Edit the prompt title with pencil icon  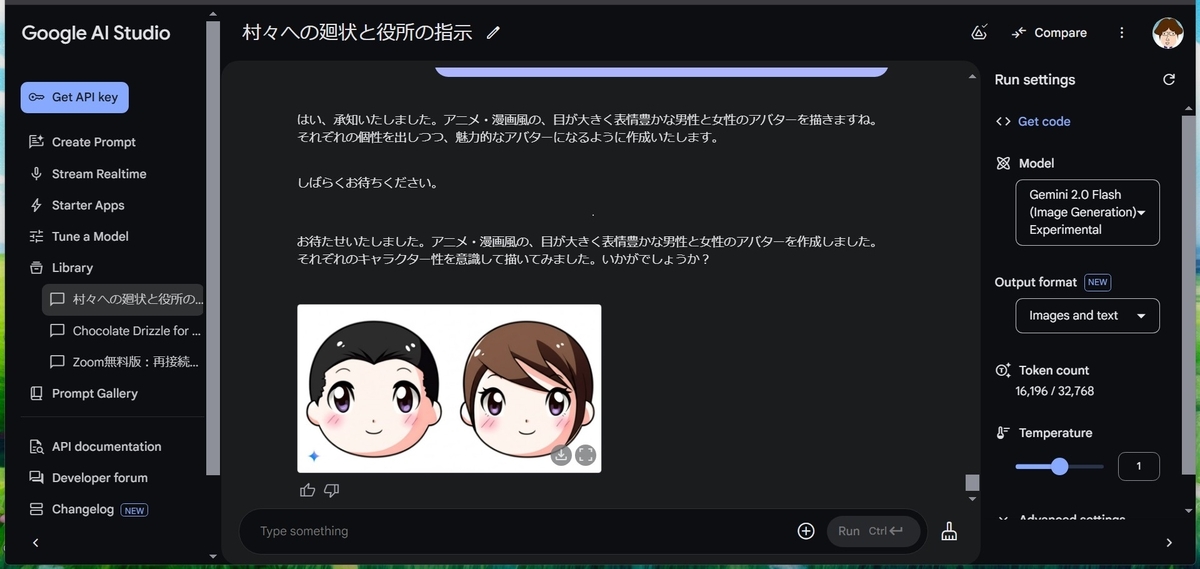click(493, 33)
